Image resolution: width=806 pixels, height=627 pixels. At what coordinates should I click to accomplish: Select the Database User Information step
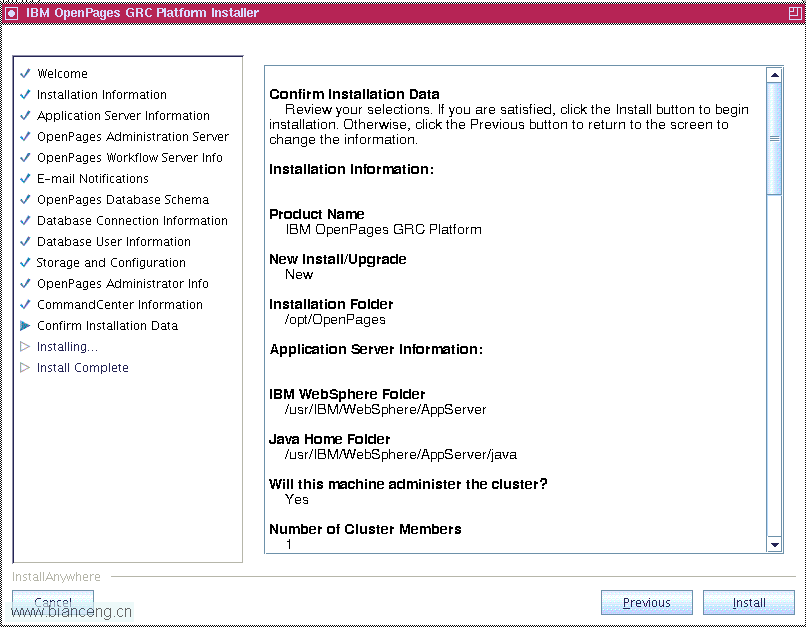coord(114,242)
